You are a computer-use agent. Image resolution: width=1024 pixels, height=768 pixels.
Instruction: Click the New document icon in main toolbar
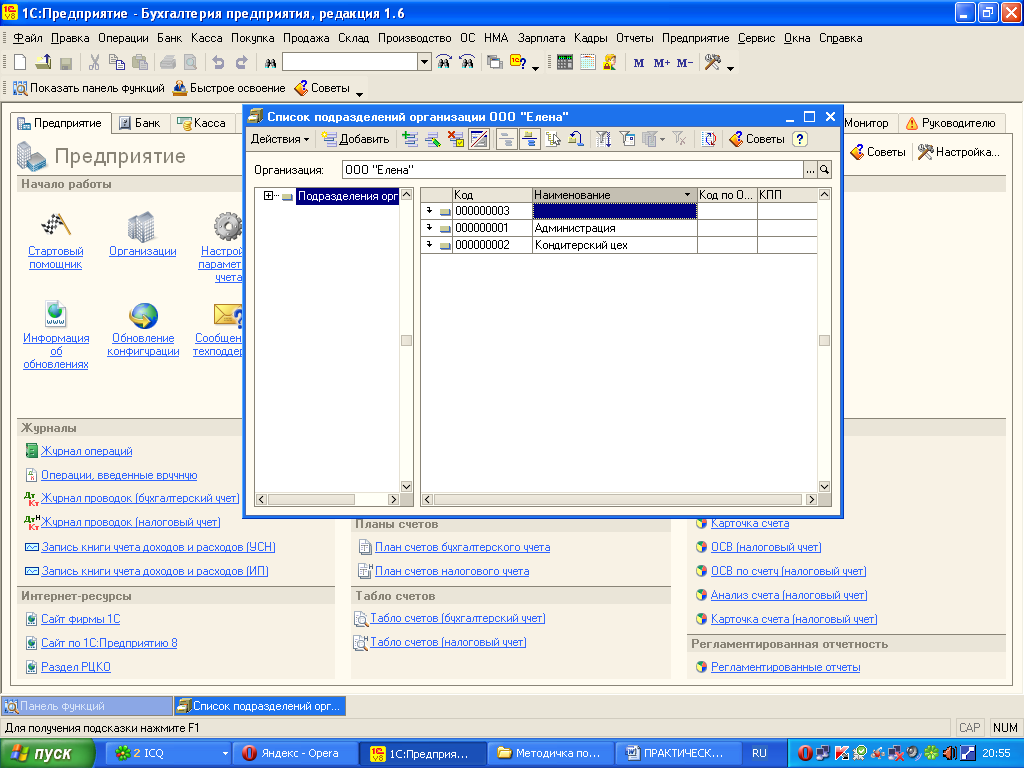(x=20, y=63)
